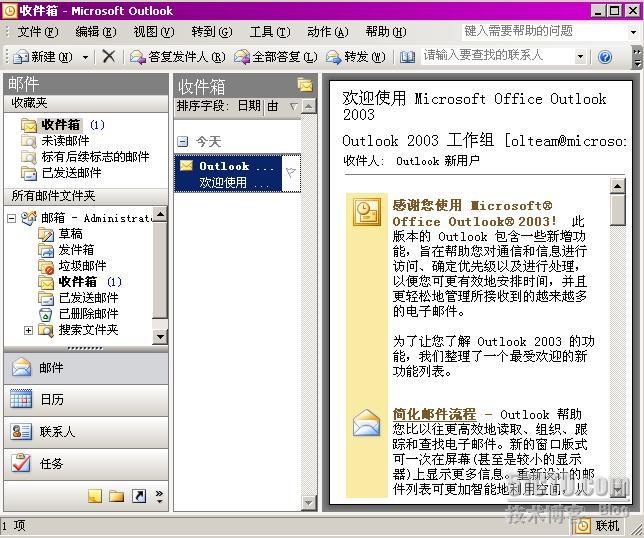Collapse the 今天 message group

click(182, 142)
